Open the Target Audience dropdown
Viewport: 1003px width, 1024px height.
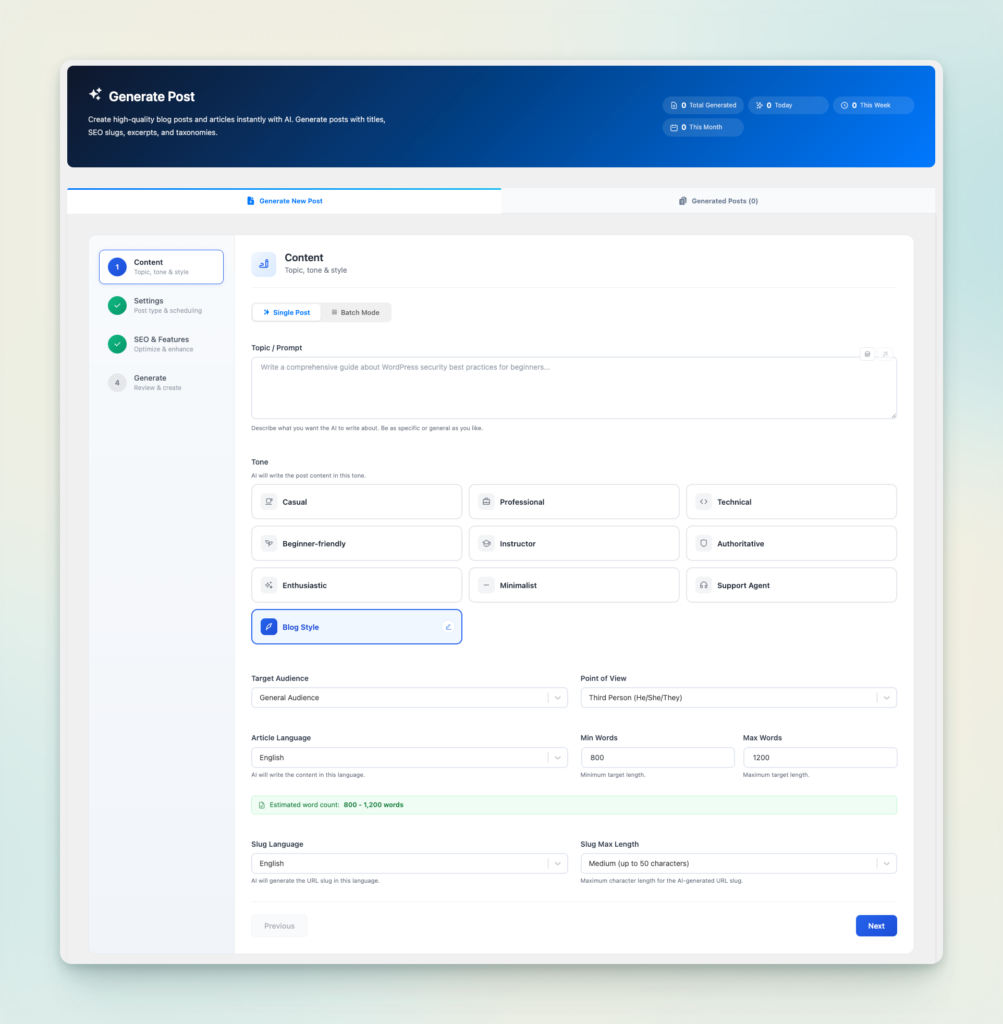click(408, 697)
